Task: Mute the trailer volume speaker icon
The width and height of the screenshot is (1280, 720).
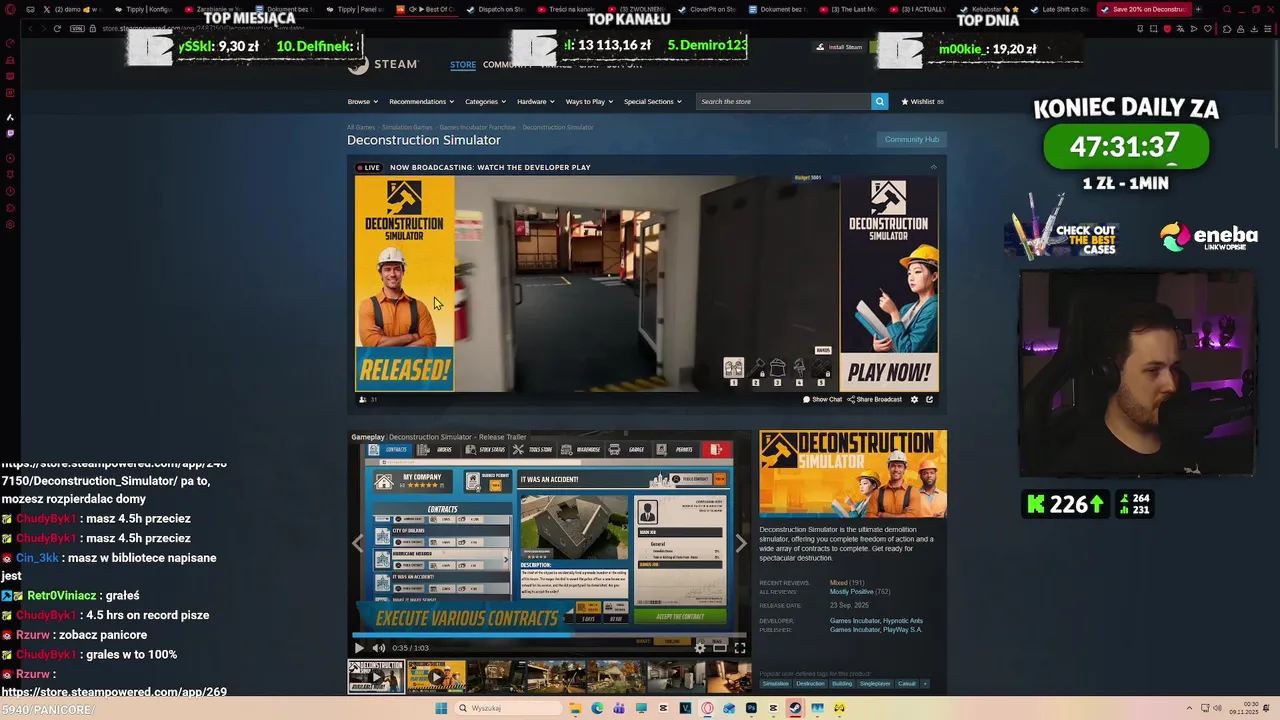Action: point(378,648)
